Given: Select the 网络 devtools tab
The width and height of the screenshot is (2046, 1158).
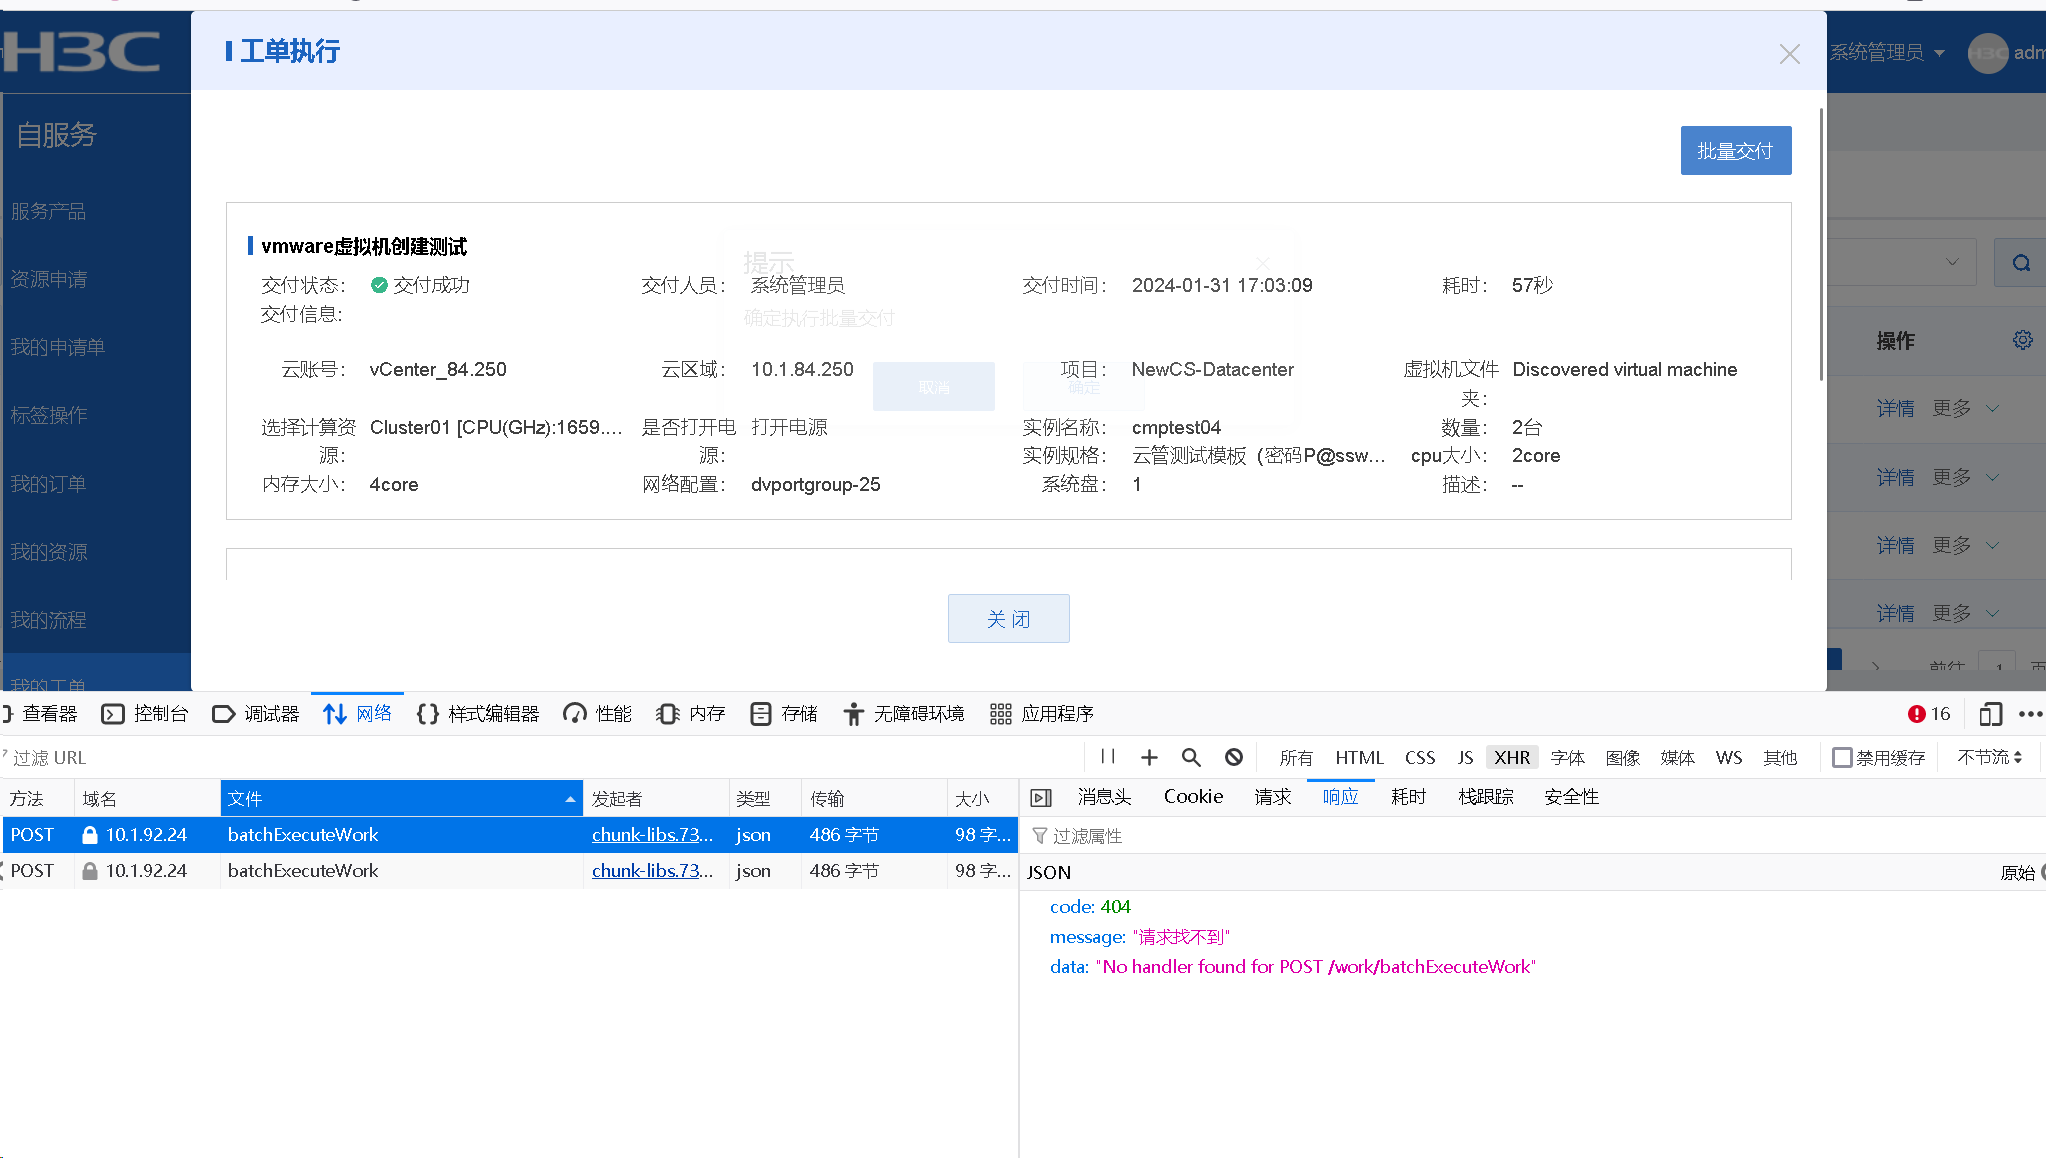Looking at the screenshot, I should pyautogui.click(x=358, y=714).
